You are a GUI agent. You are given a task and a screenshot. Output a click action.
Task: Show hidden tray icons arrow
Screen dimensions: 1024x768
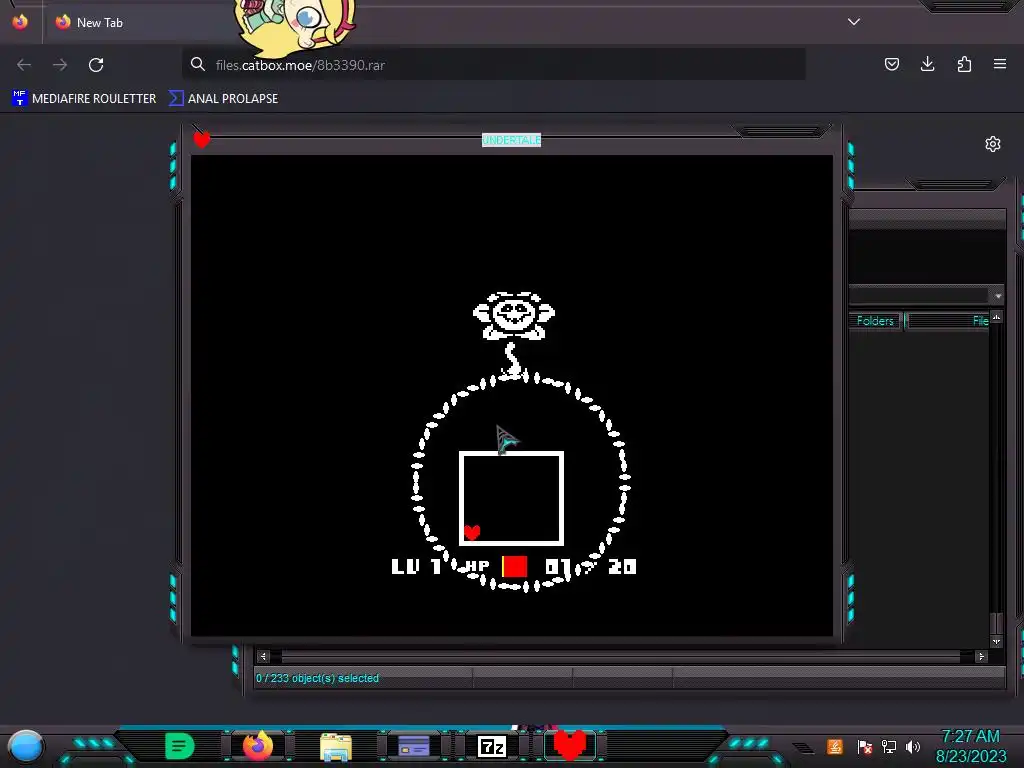[803, 747]
